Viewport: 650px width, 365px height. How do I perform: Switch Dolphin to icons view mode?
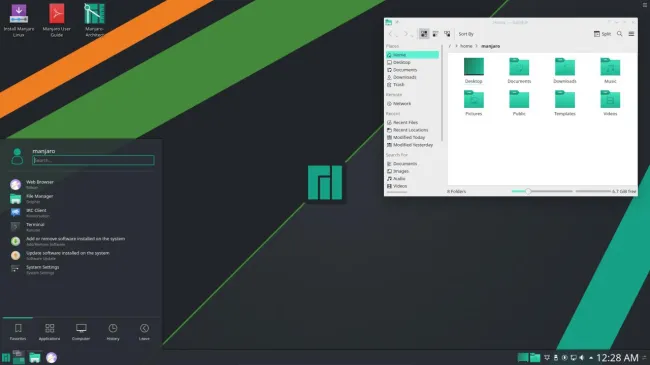click(x=424, y=34)
